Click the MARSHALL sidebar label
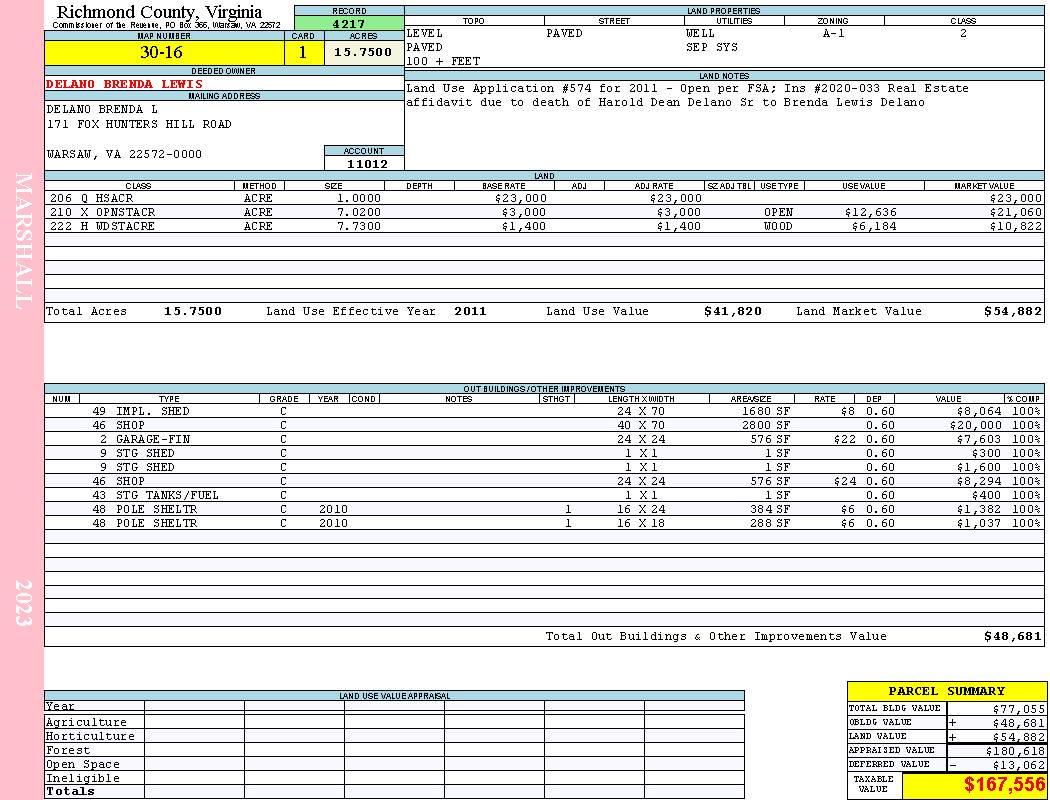This screenshot has height=800, width=1050. (23, 241)
